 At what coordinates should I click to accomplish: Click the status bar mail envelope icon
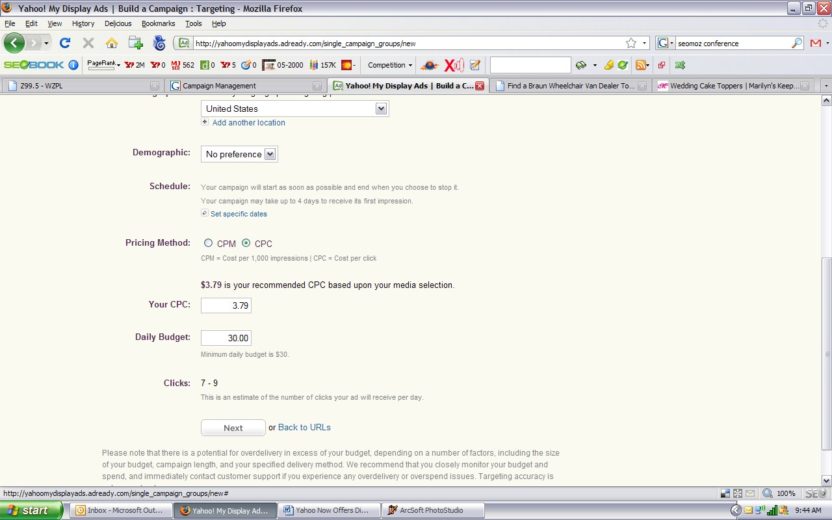[750, 493]
